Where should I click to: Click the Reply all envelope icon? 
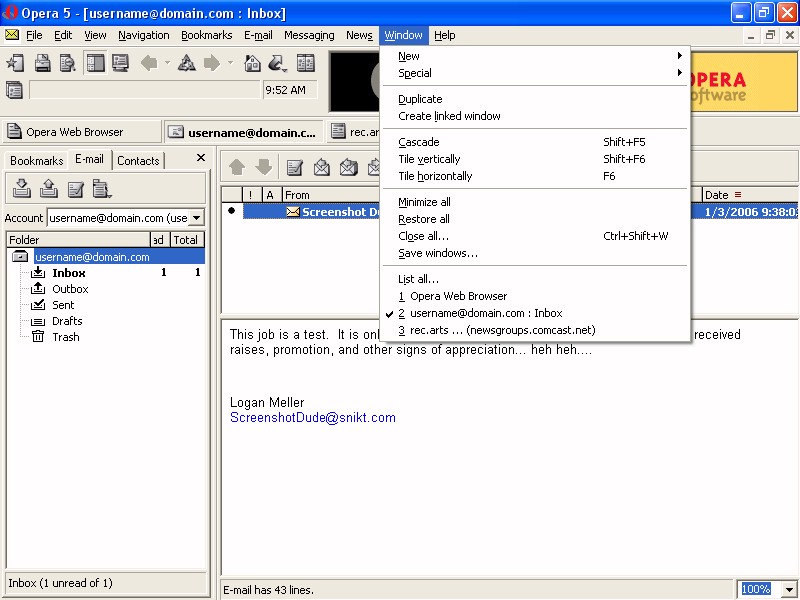(348, 167)
